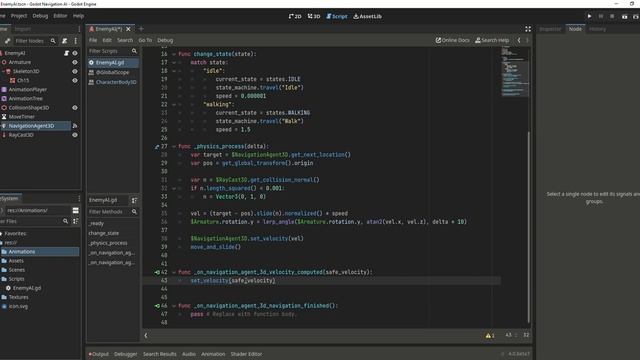This screenshot has height=360, width=640.
Task: Toggle visibility of EnemyAI root node
Action: click(x=75, y=53)
